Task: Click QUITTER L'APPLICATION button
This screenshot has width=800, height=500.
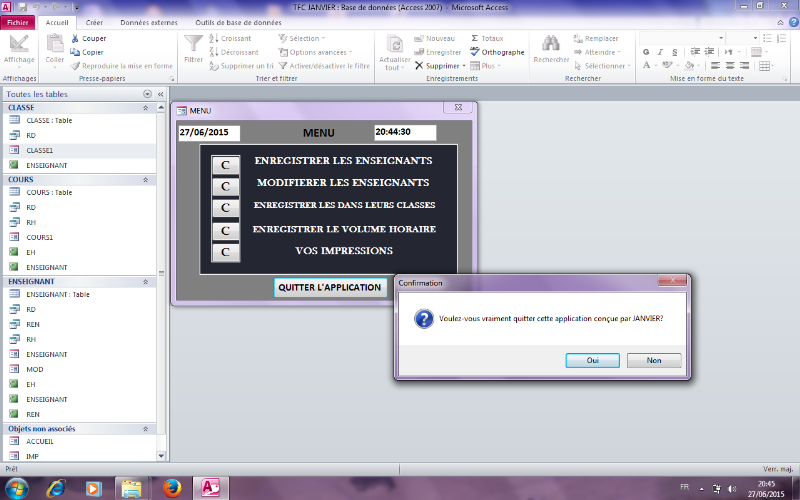Action: pyautogui.click(x=330, y=287)
